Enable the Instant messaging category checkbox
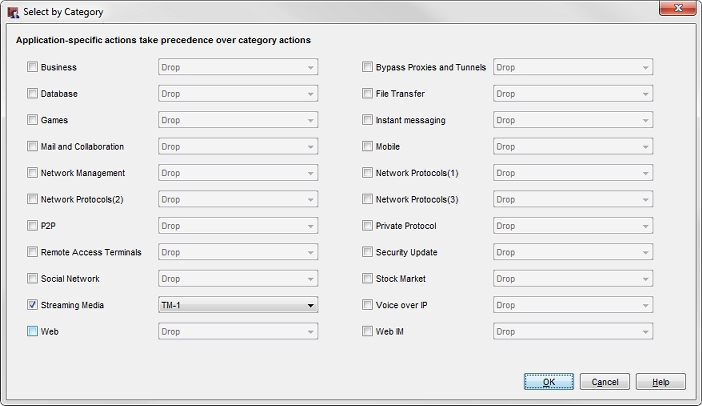 (368, 120)
